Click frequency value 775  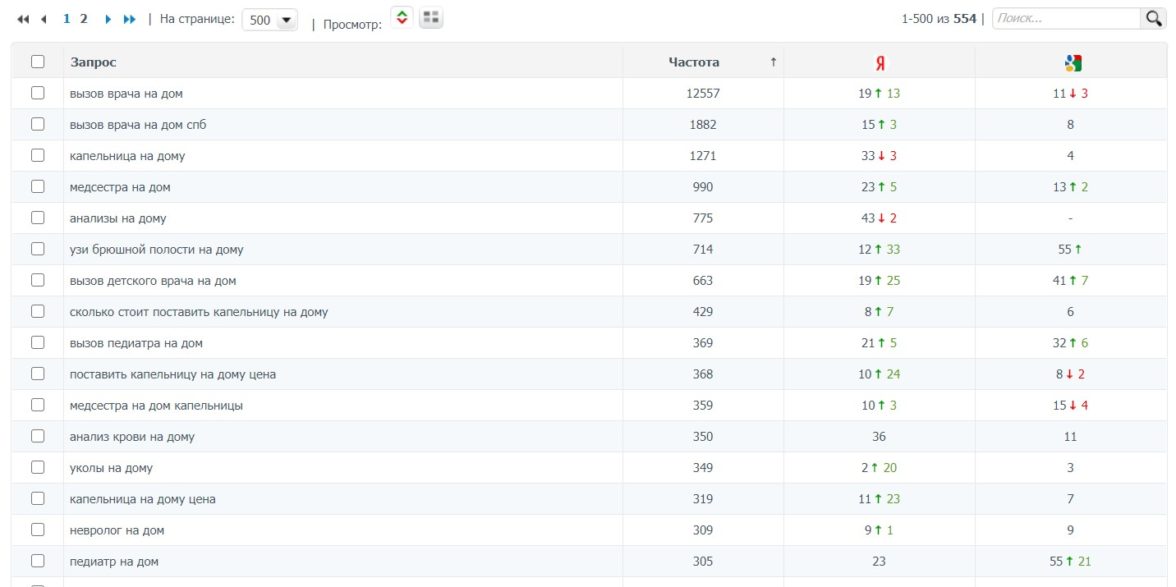703,218
